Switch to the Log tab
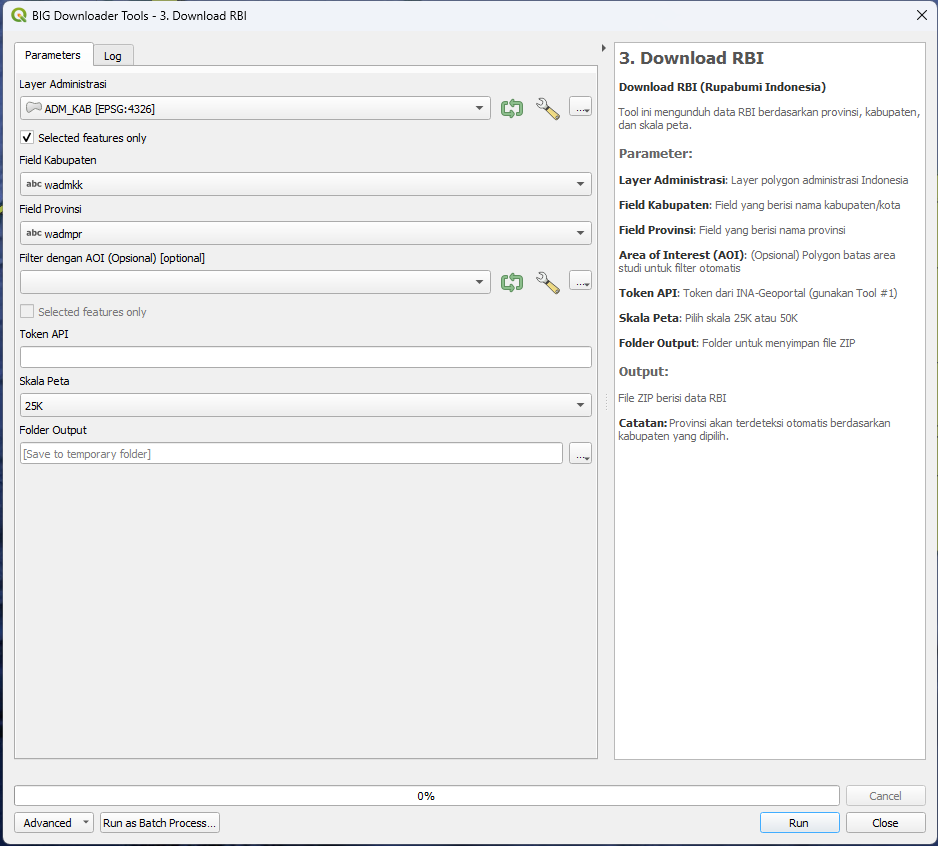938x846 pixels. pyautogui.click(x=113, y=55)
